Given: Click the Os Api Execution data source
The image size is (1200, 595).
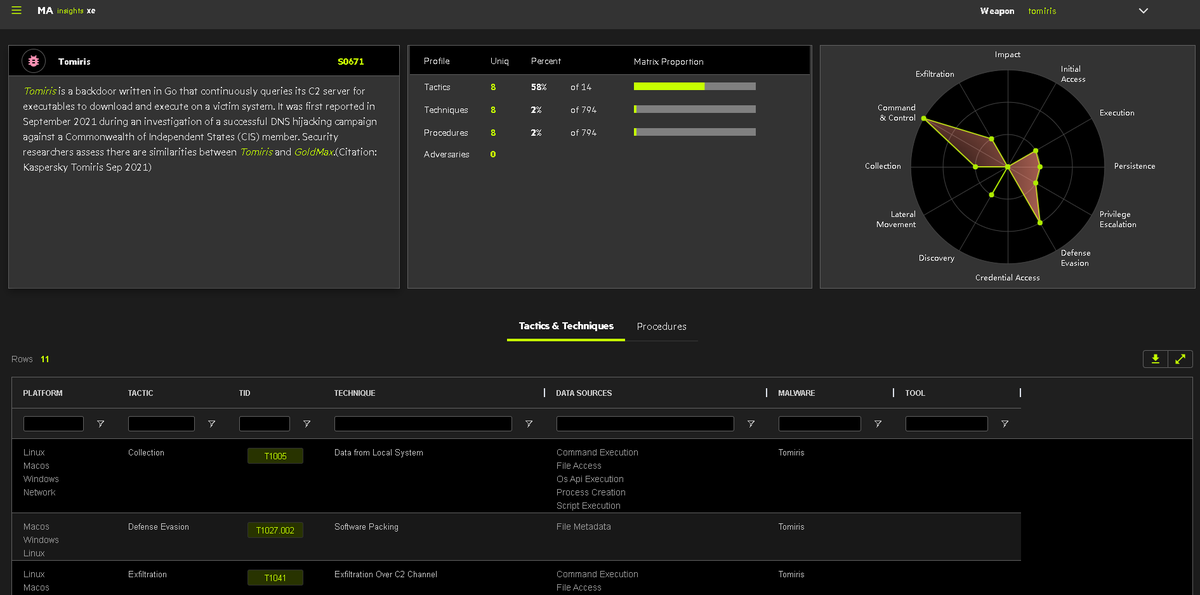Looking at the screenshot, I should click(590, 479).
